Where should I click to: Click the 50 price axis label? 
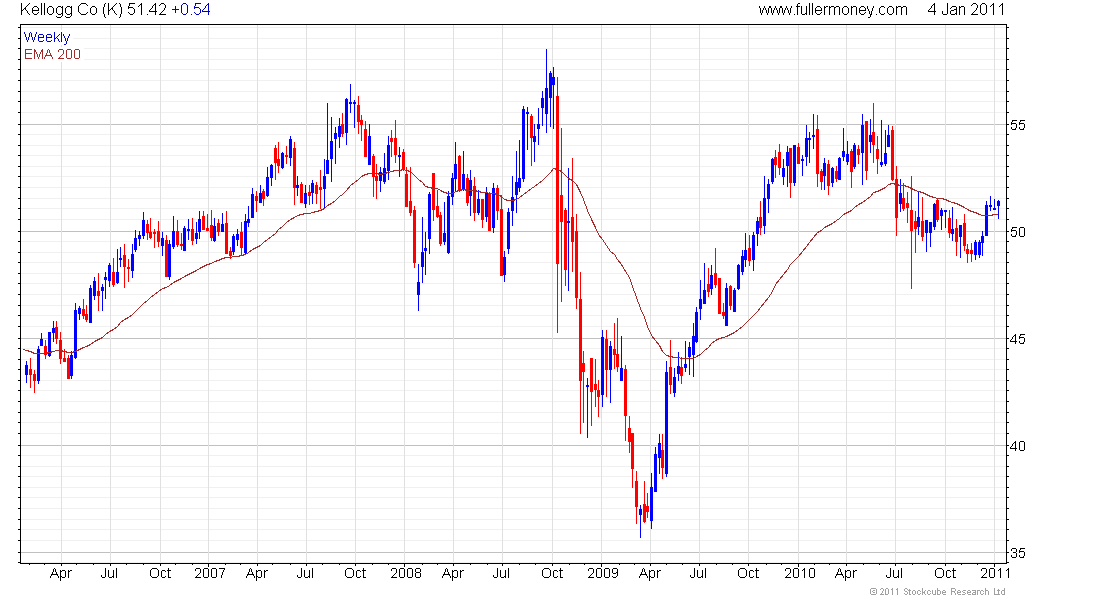tap(1017, 232)
